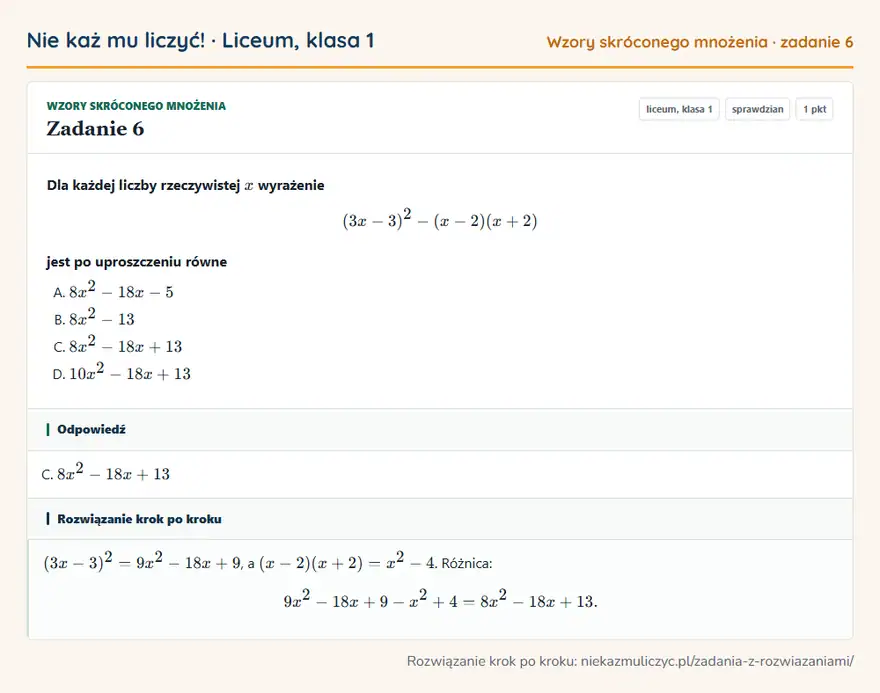880x693 pixels.
Task: Click the '1 pkt' tag
Action: point(814,109)
